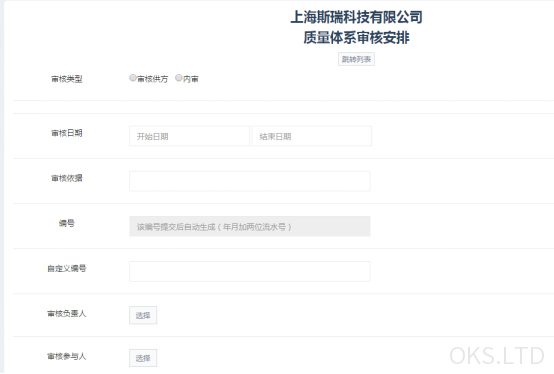Click the 审核类型 field label
This screenshot has height=374, width=554.
pos(66,79)
